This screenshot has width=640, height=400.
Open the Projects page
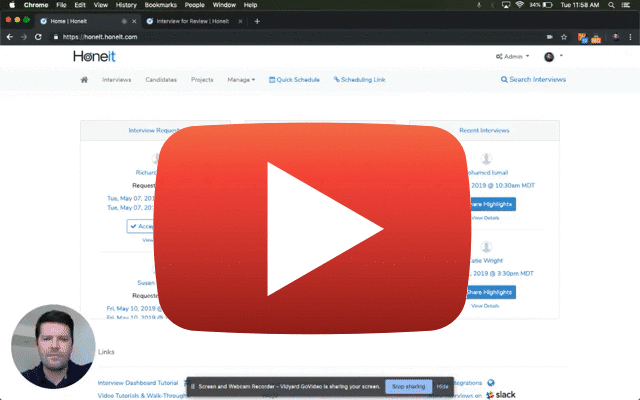tap(202, 80)
